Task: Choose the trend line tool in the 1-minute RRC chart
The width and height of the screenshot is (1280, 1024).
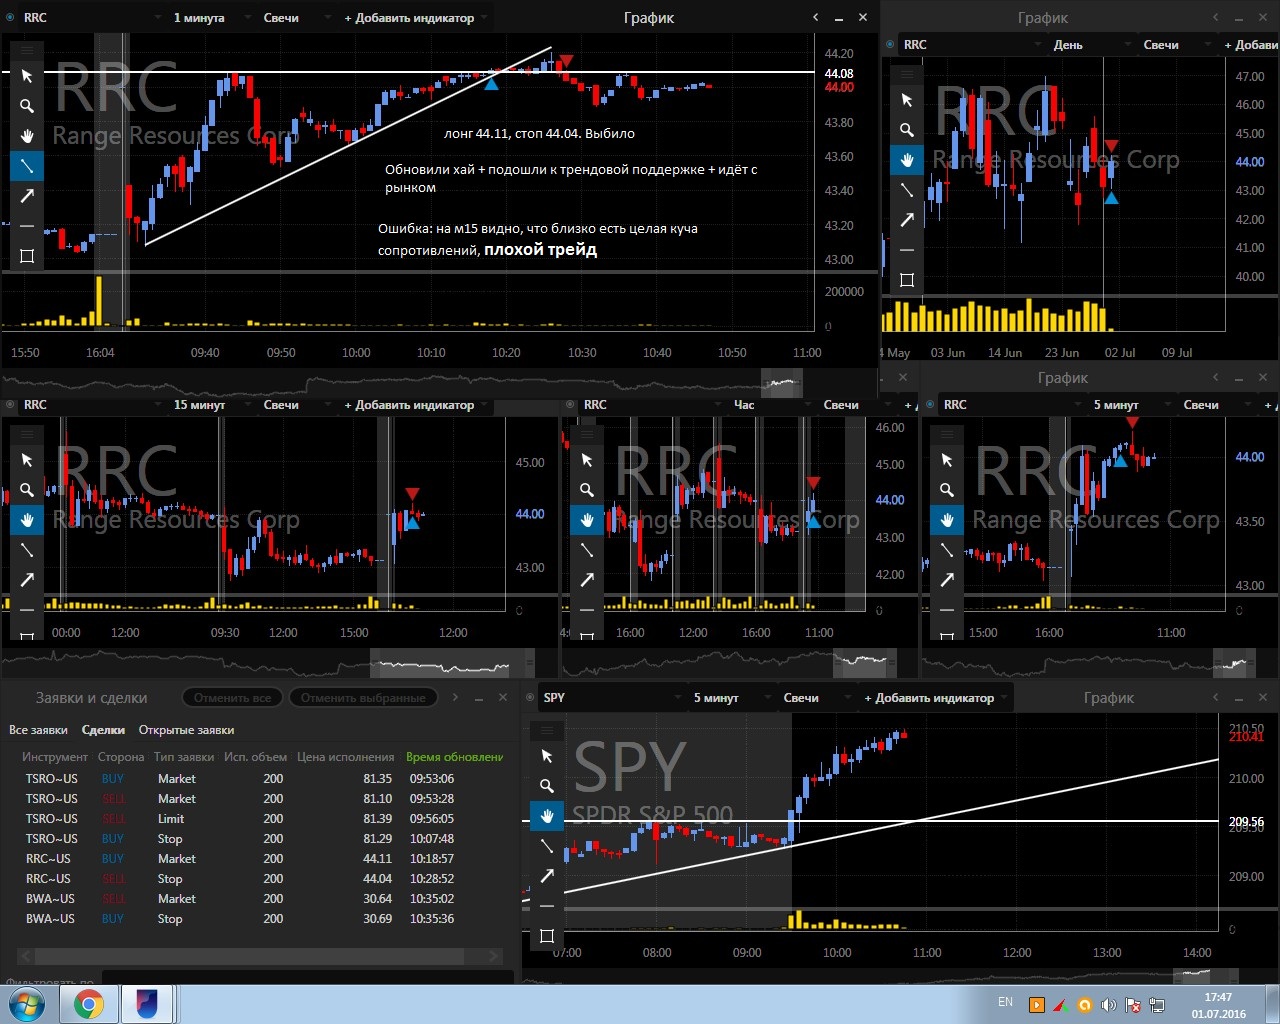Action: [27, 166]
